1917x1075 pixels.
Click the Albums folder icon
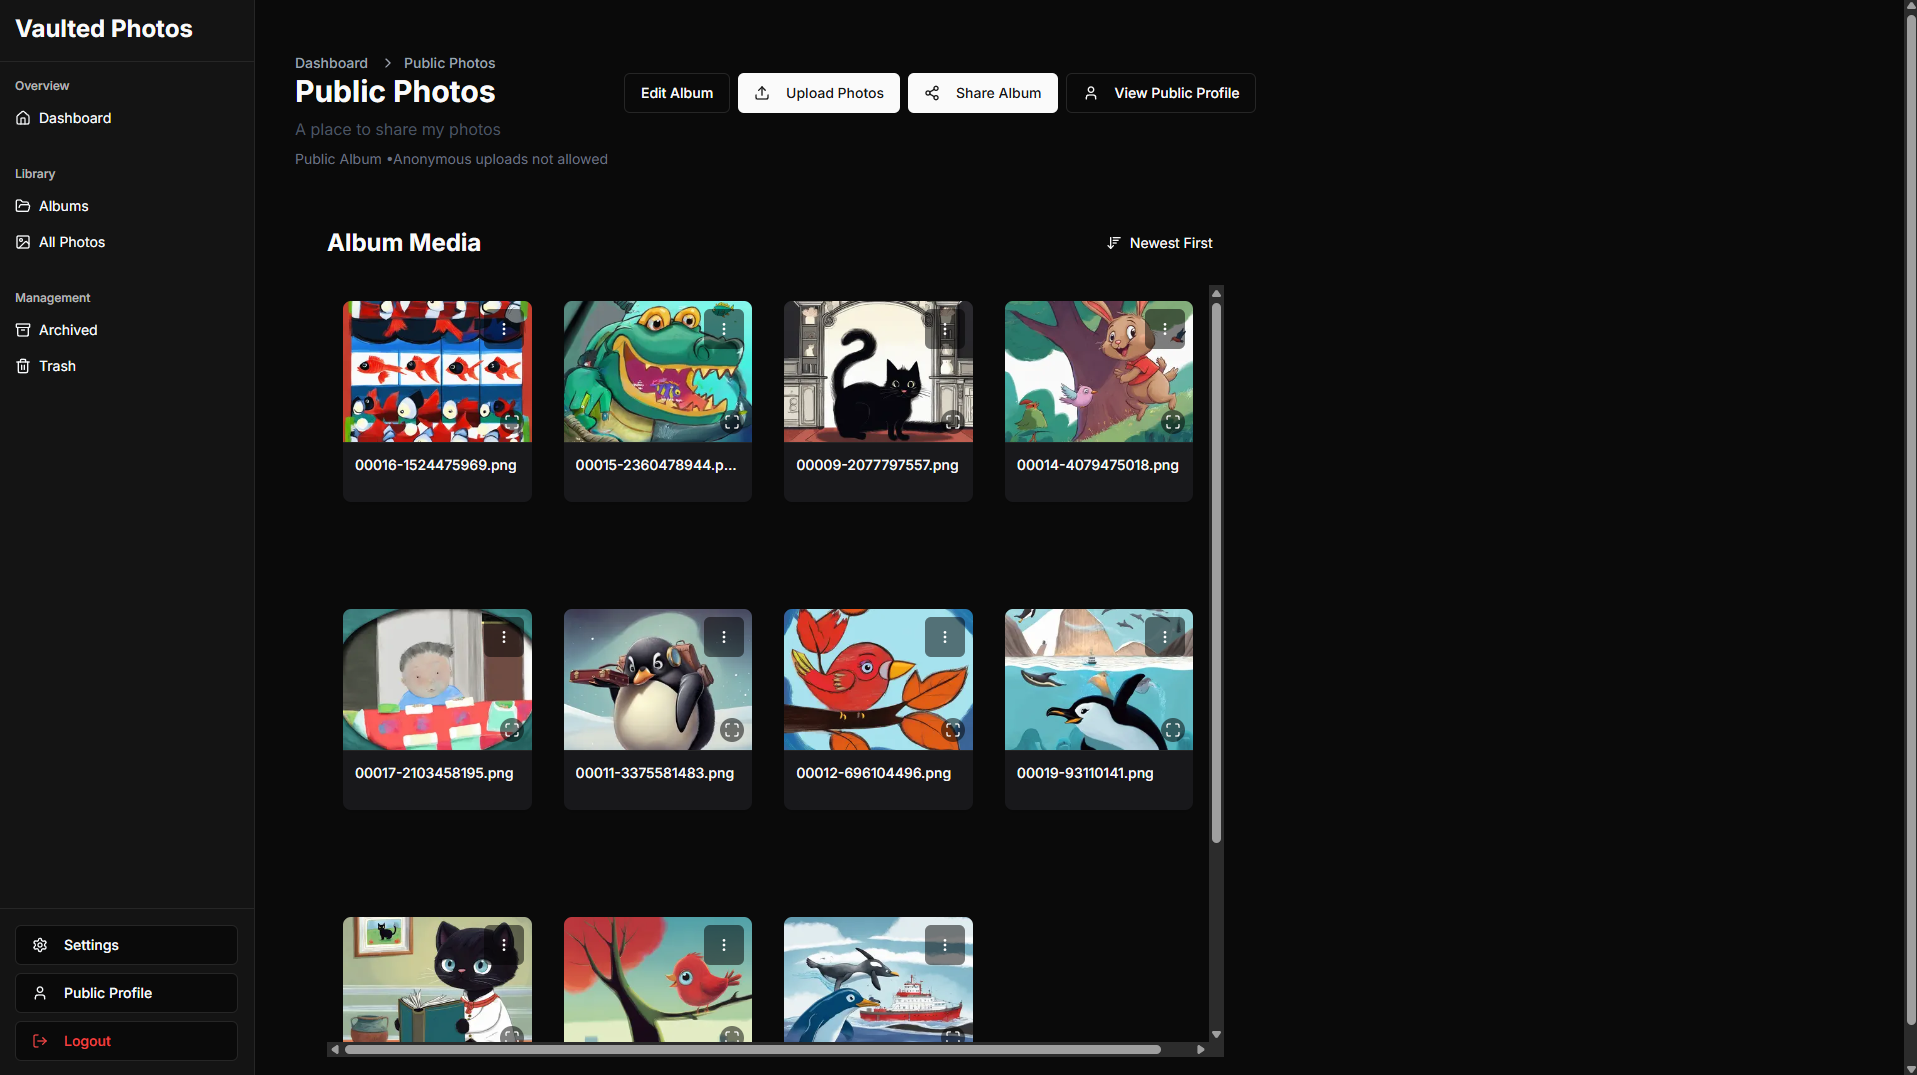[x=23, y=206]
